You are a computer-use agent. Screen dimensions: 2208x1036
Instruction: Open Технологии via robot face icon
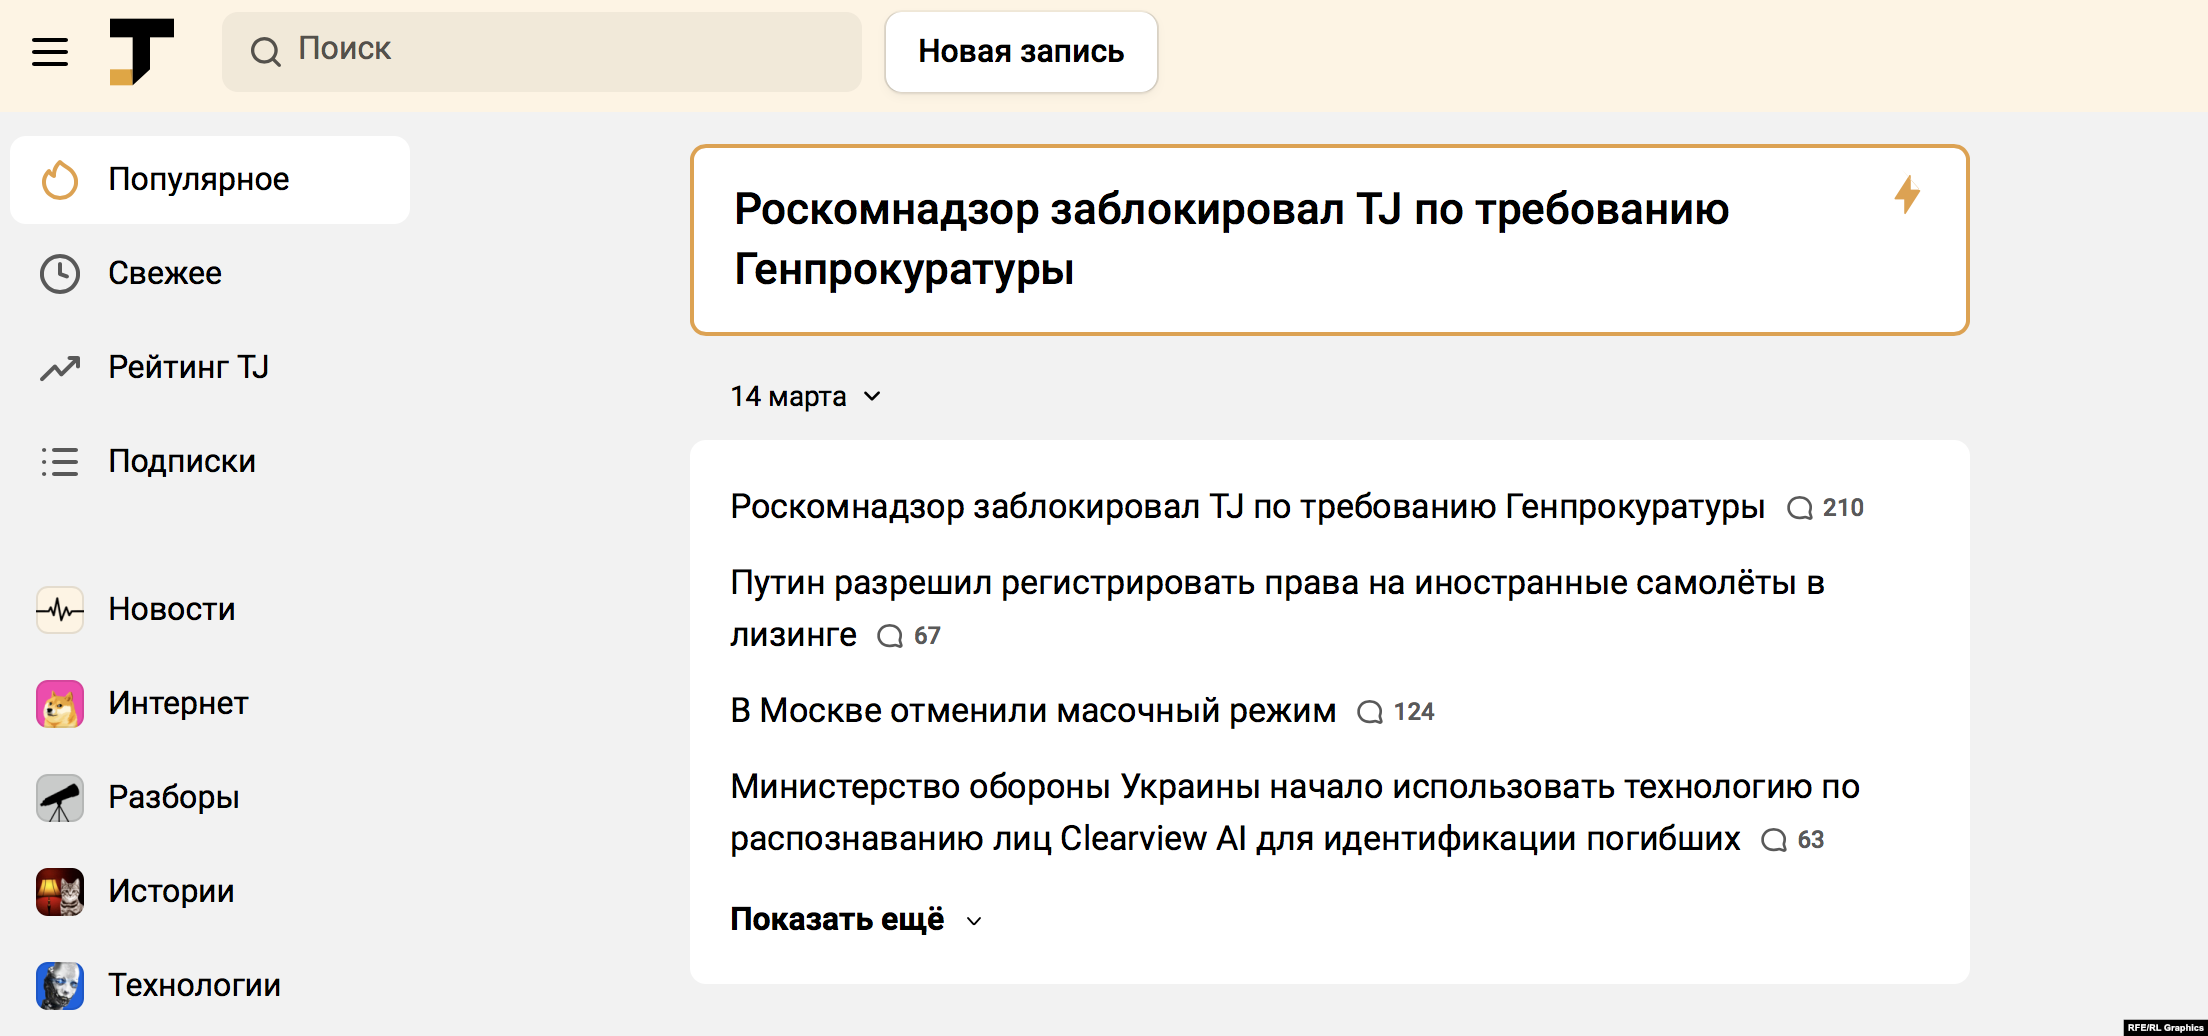(x=60, y=985)
